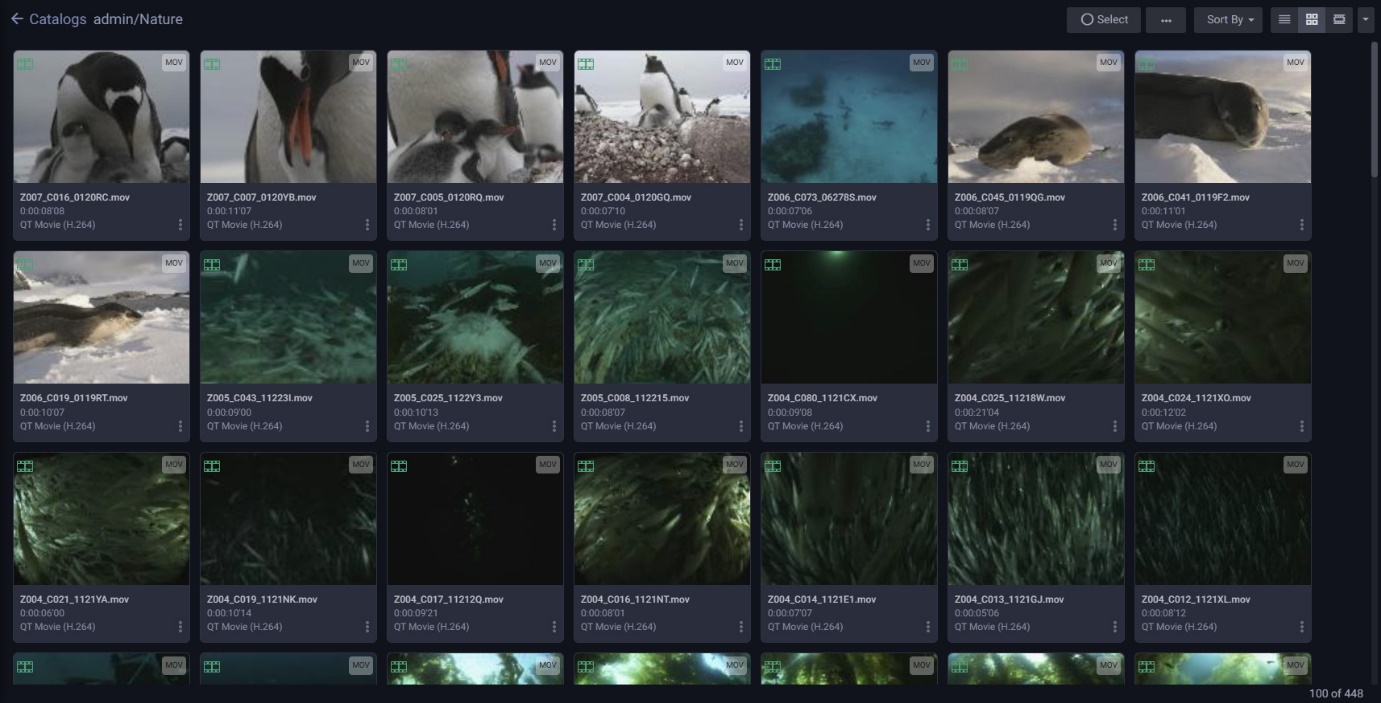Click film clip icon on Z004_C080_1121CX thumbnail
This screenshot has width=1381, height=703.
tap(773, 265)
